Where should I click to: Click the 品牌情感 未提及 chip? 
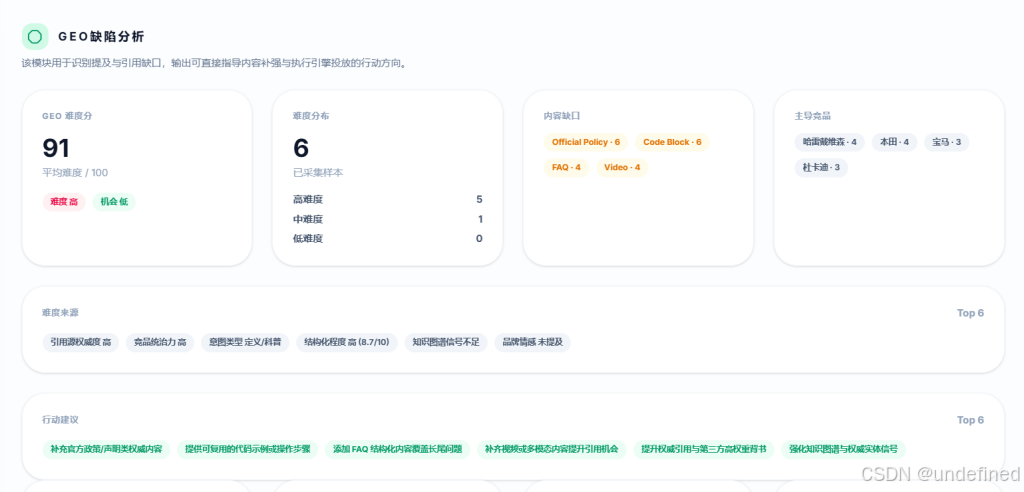tap(532, 342)
